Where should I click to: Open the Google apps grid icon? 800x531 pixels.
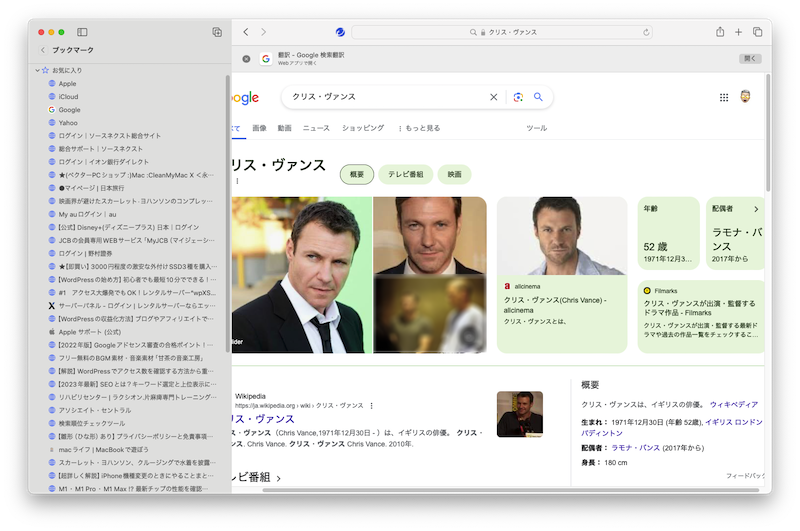pyautogui.click(x=724, y=97)
